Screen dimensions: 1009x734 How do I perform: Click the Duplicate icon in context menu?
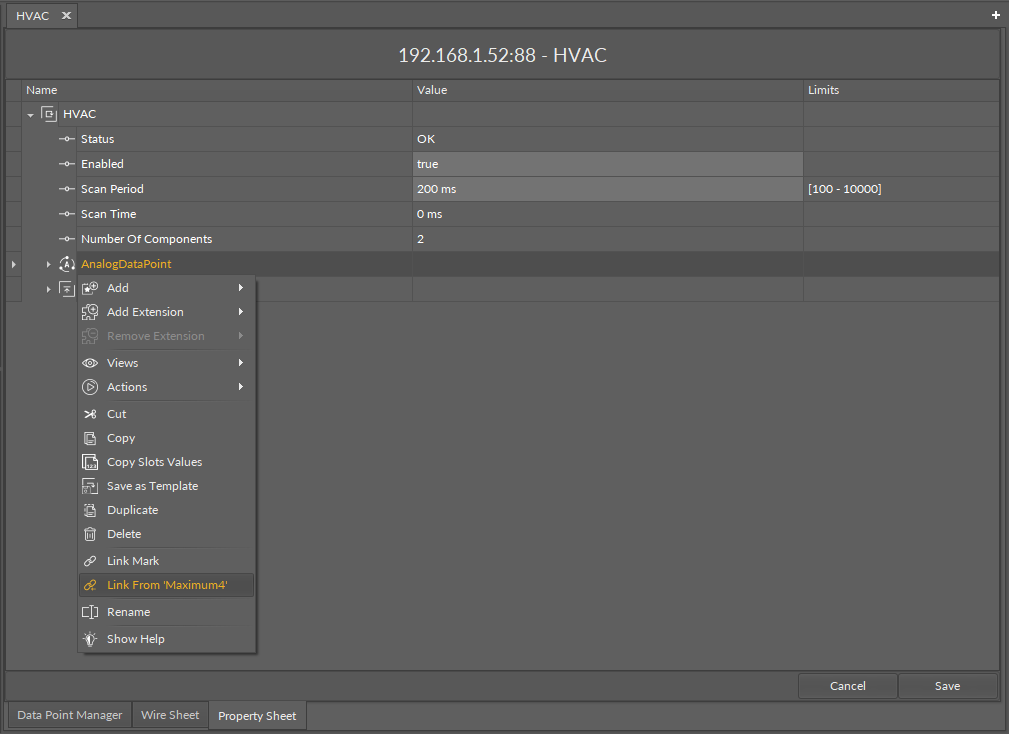point(90,510)
